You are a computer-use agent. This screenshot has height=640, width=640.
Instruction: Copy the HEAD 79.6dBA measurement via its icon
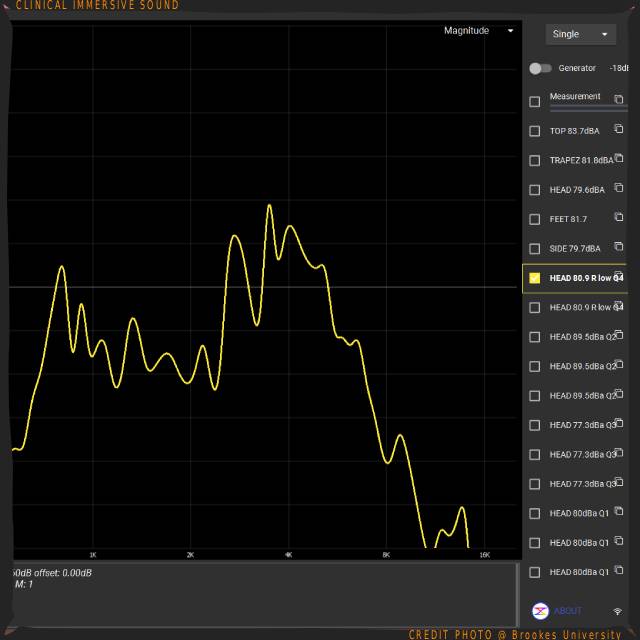(619, 187)
